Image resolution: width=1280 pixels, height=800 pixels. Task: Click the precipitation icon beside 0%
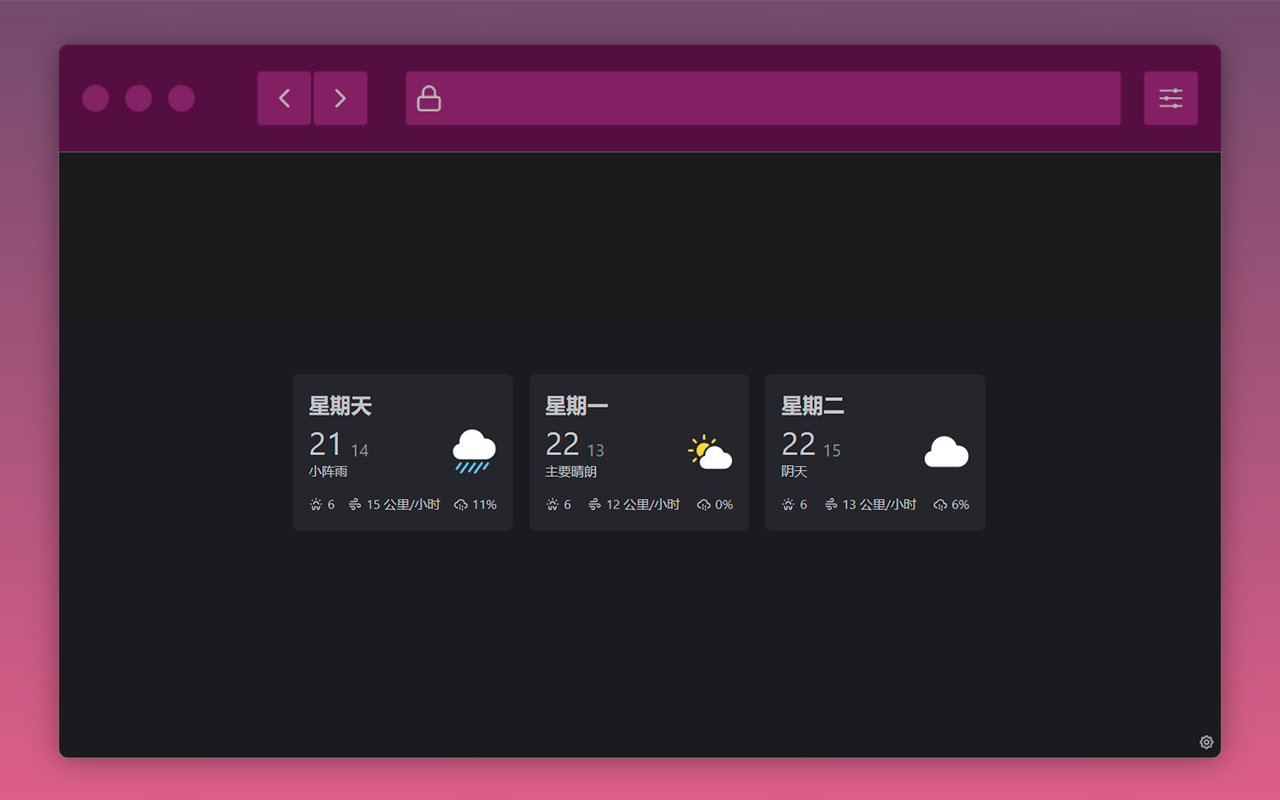point(704,505)
